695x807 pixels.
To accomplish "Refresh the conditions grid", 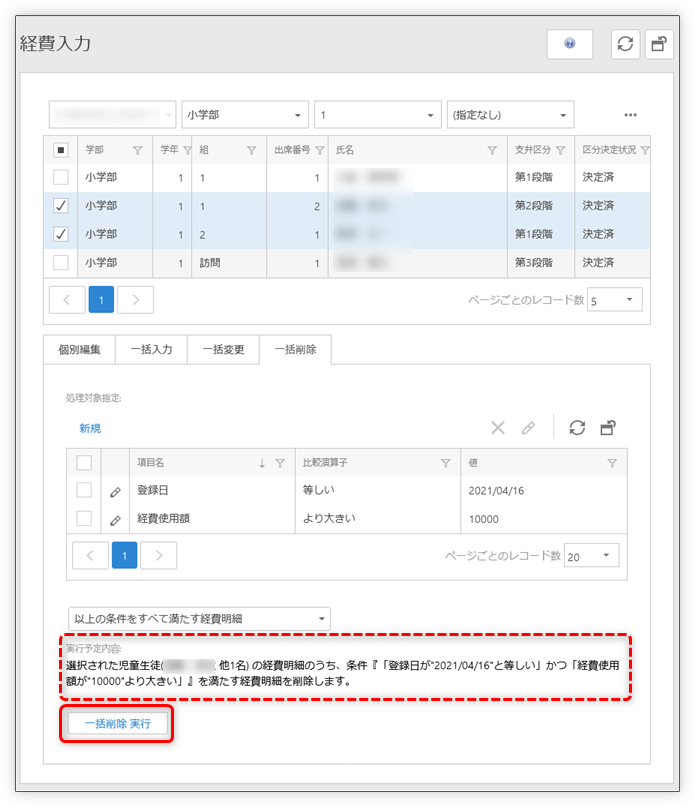I will click(577, 428).
